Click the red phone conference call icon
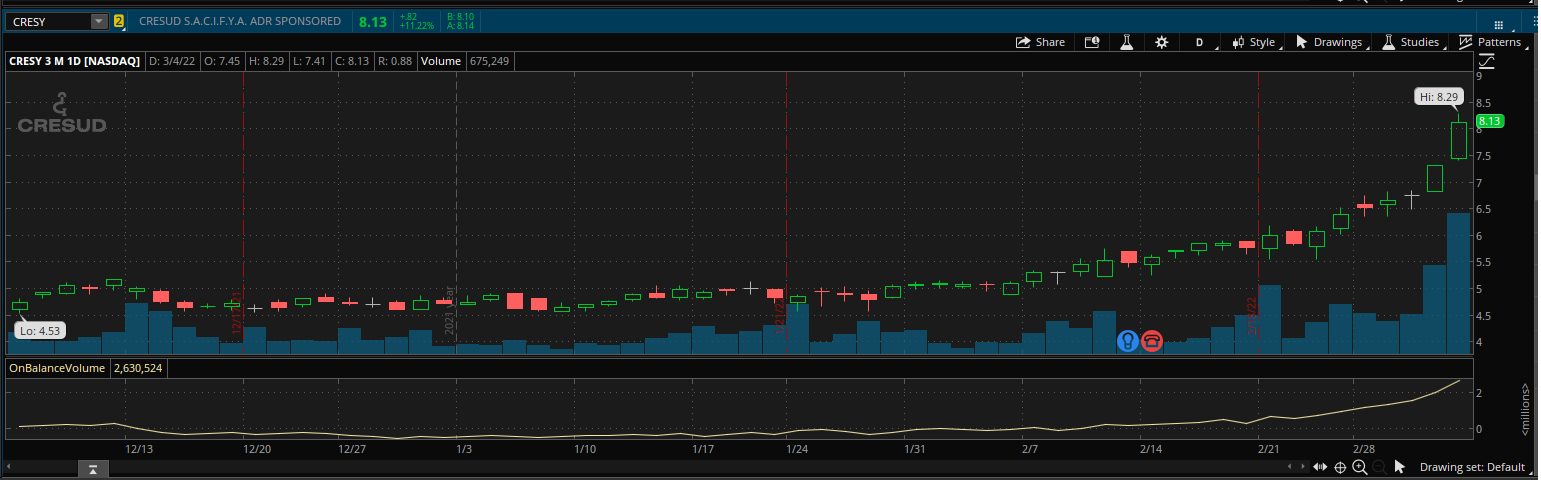The height and width of the screenshot is (485, 1541). pyautogui.click(x=1152, y=341)
